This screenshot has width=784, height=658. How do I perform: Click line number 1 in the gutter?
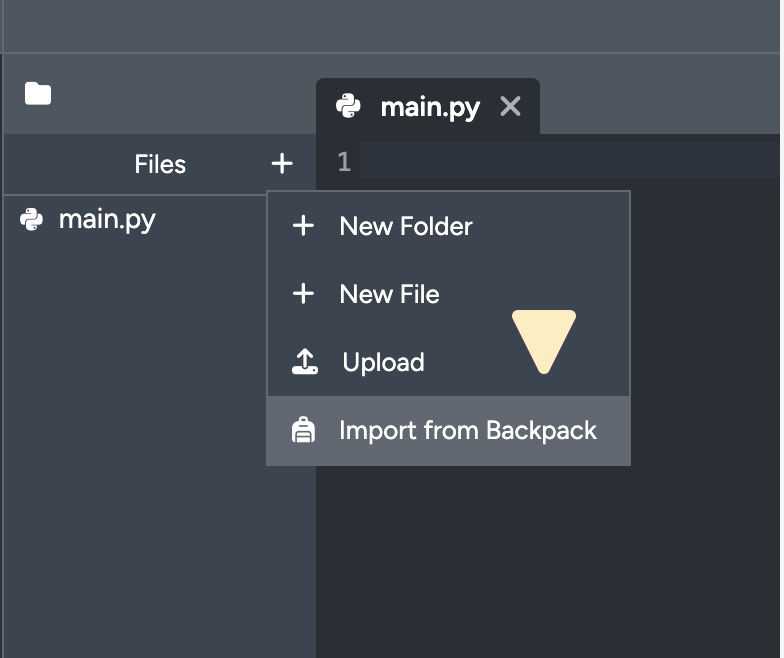pos(344,162)
